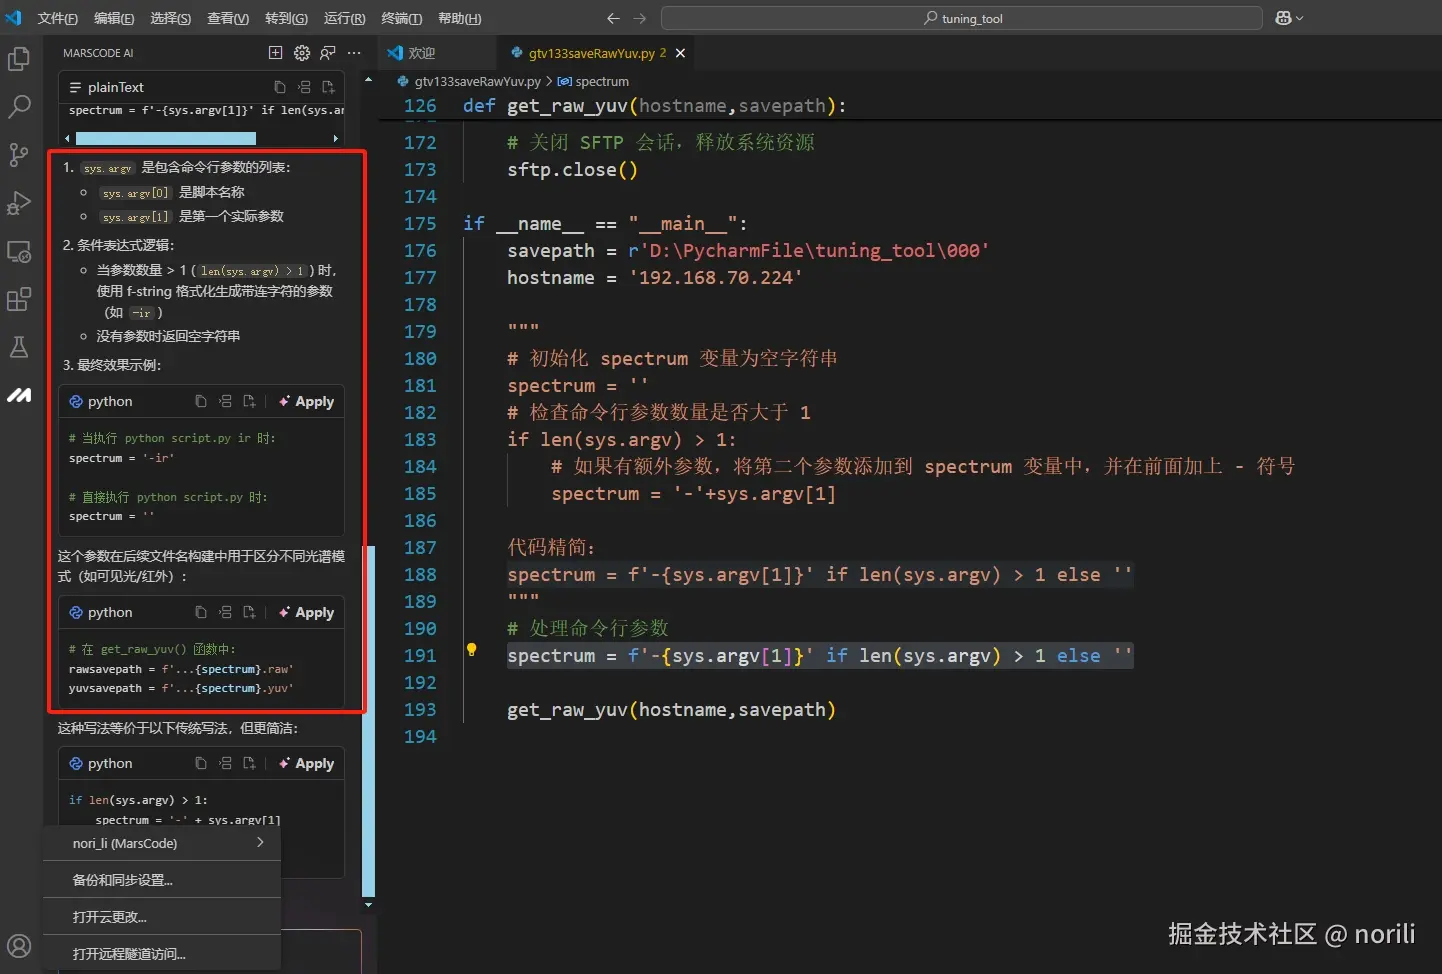1442x974 pixels.
Task: Open the MarsCode AI more actions ellipsis
Action: [354, 53]
